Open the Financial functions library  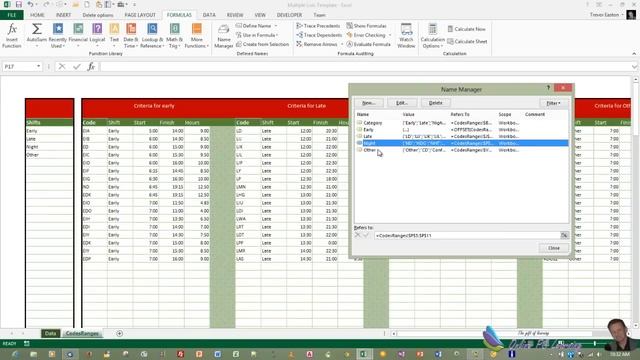78,36
